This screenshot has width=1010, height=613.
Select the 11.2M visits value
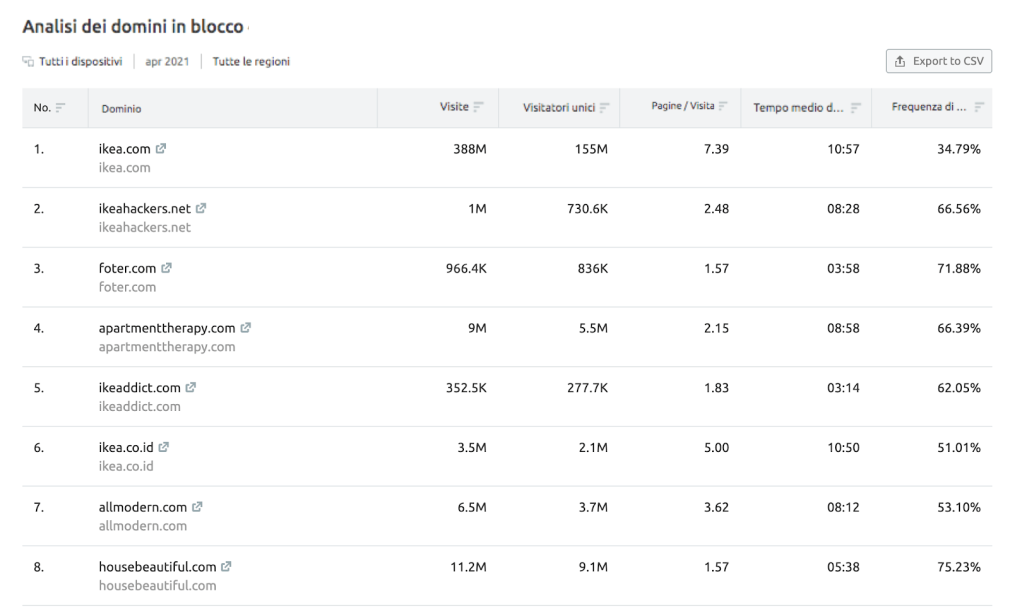[468, 567]
